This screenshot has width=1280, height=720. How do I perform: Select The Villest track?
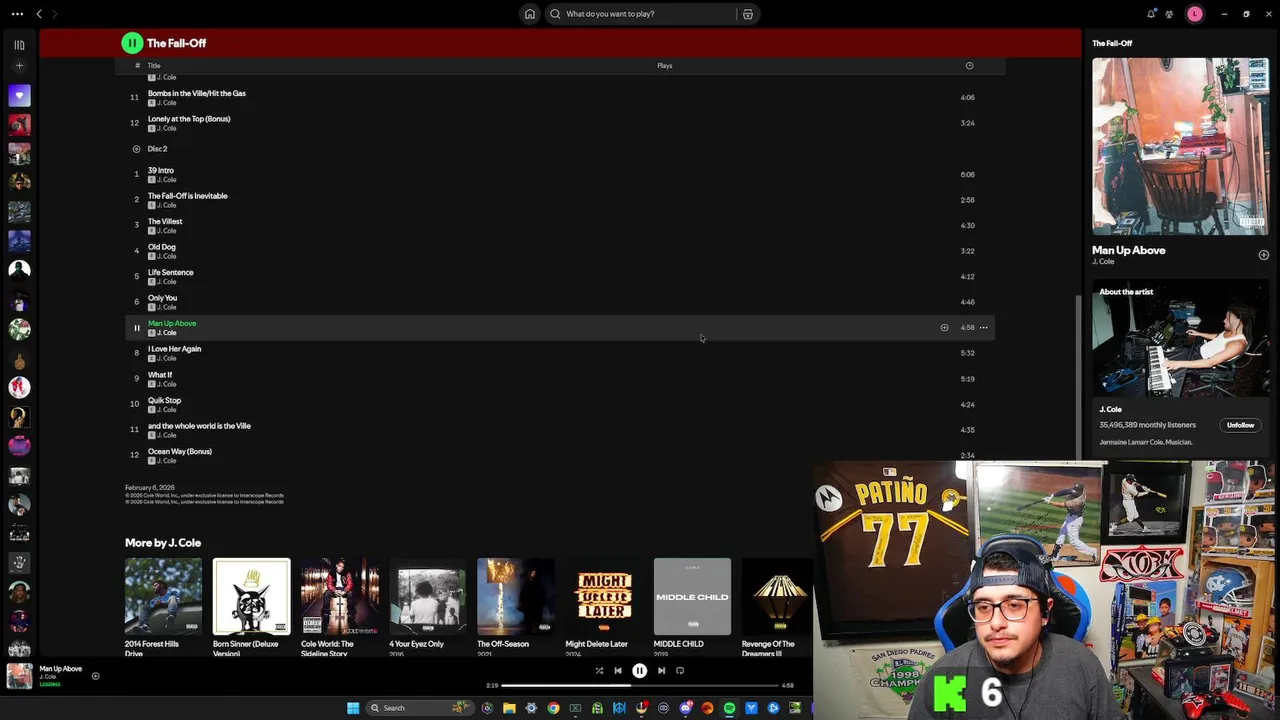(165, 222)
